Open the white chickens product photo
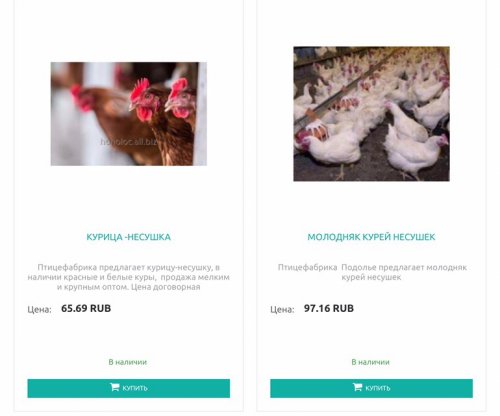 pyautogui.click(x=371, y=114)
